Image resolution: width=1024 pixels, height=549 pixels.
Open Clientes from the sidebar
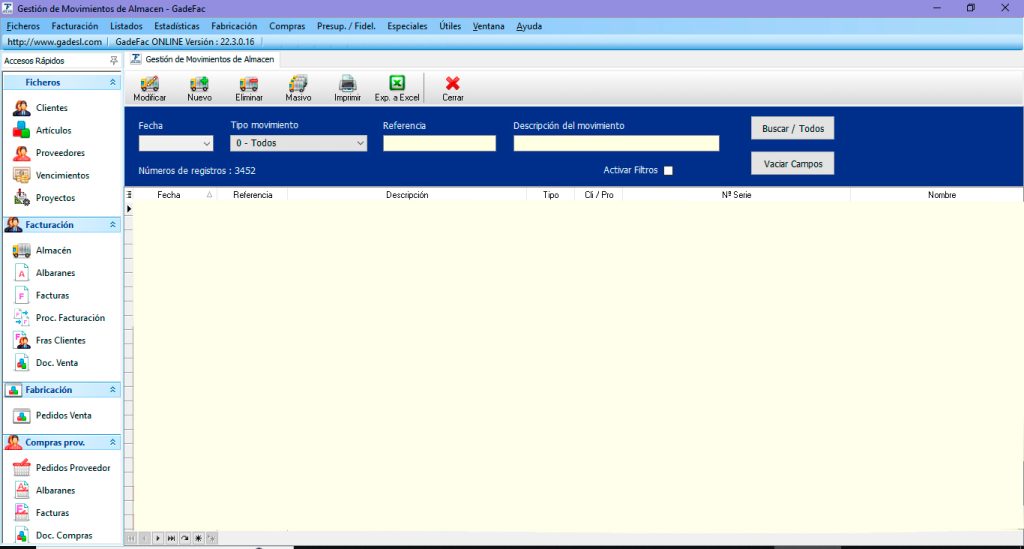pyautogui.click(x=51, y=108)
